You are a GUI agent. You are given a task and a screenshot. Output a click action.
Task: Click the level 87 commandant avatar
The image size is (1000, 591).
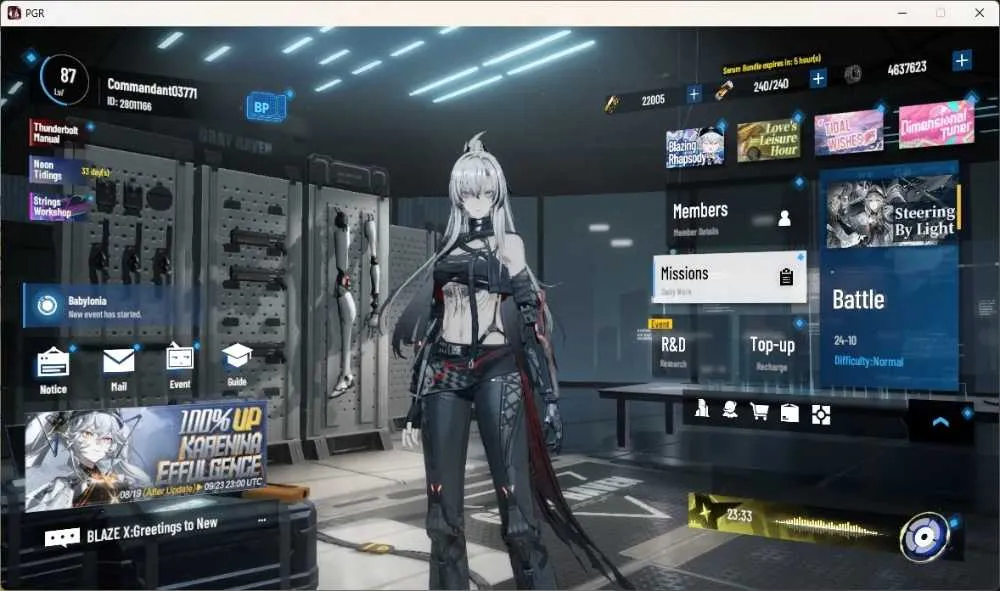pos(65,80)
